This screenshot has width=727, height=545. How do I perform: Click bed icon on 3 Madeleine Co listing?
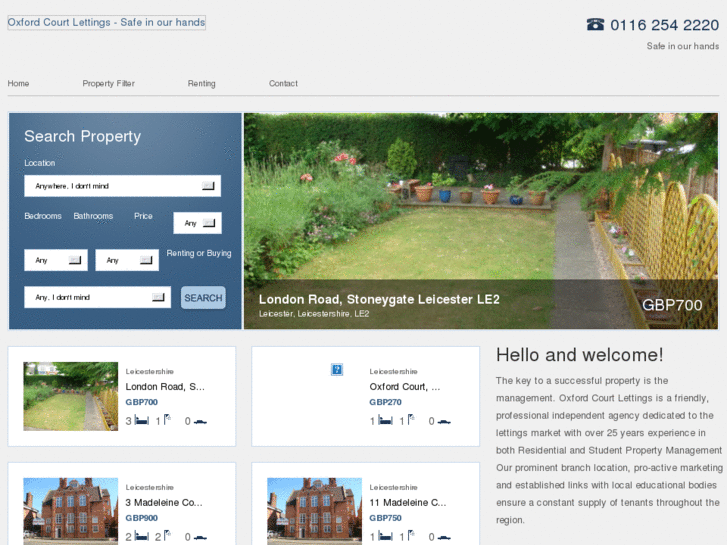coord(142,537)
